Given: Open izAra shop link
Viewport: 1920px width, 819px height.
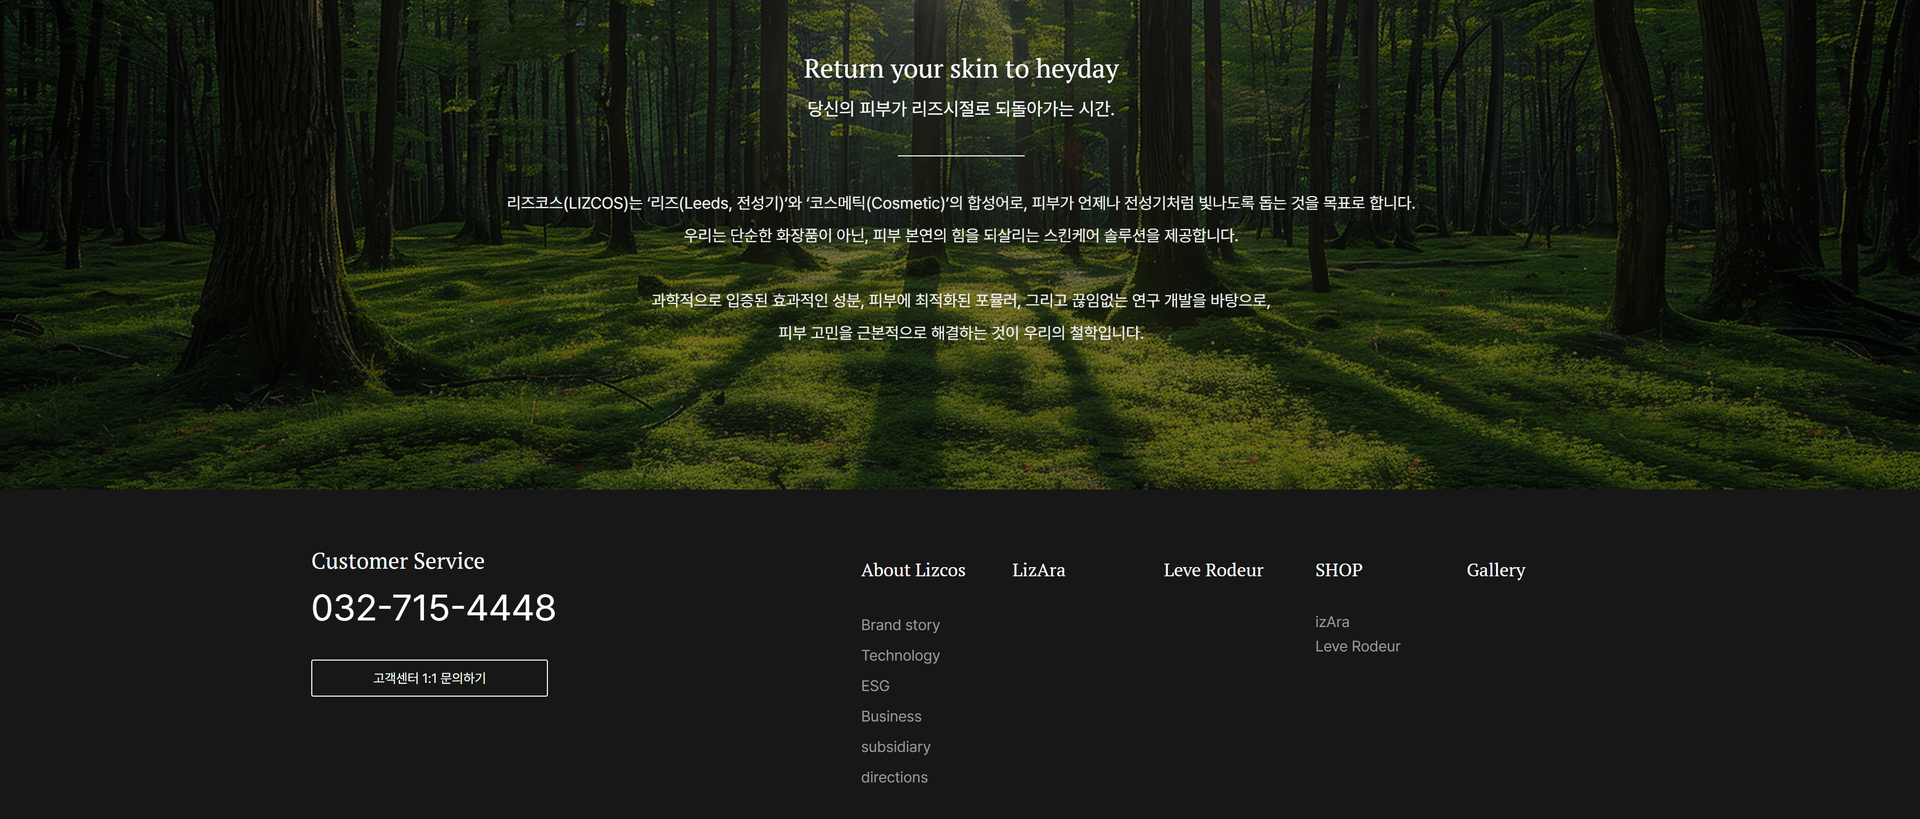Looking at the screenshot, I should pos(1332,622).
